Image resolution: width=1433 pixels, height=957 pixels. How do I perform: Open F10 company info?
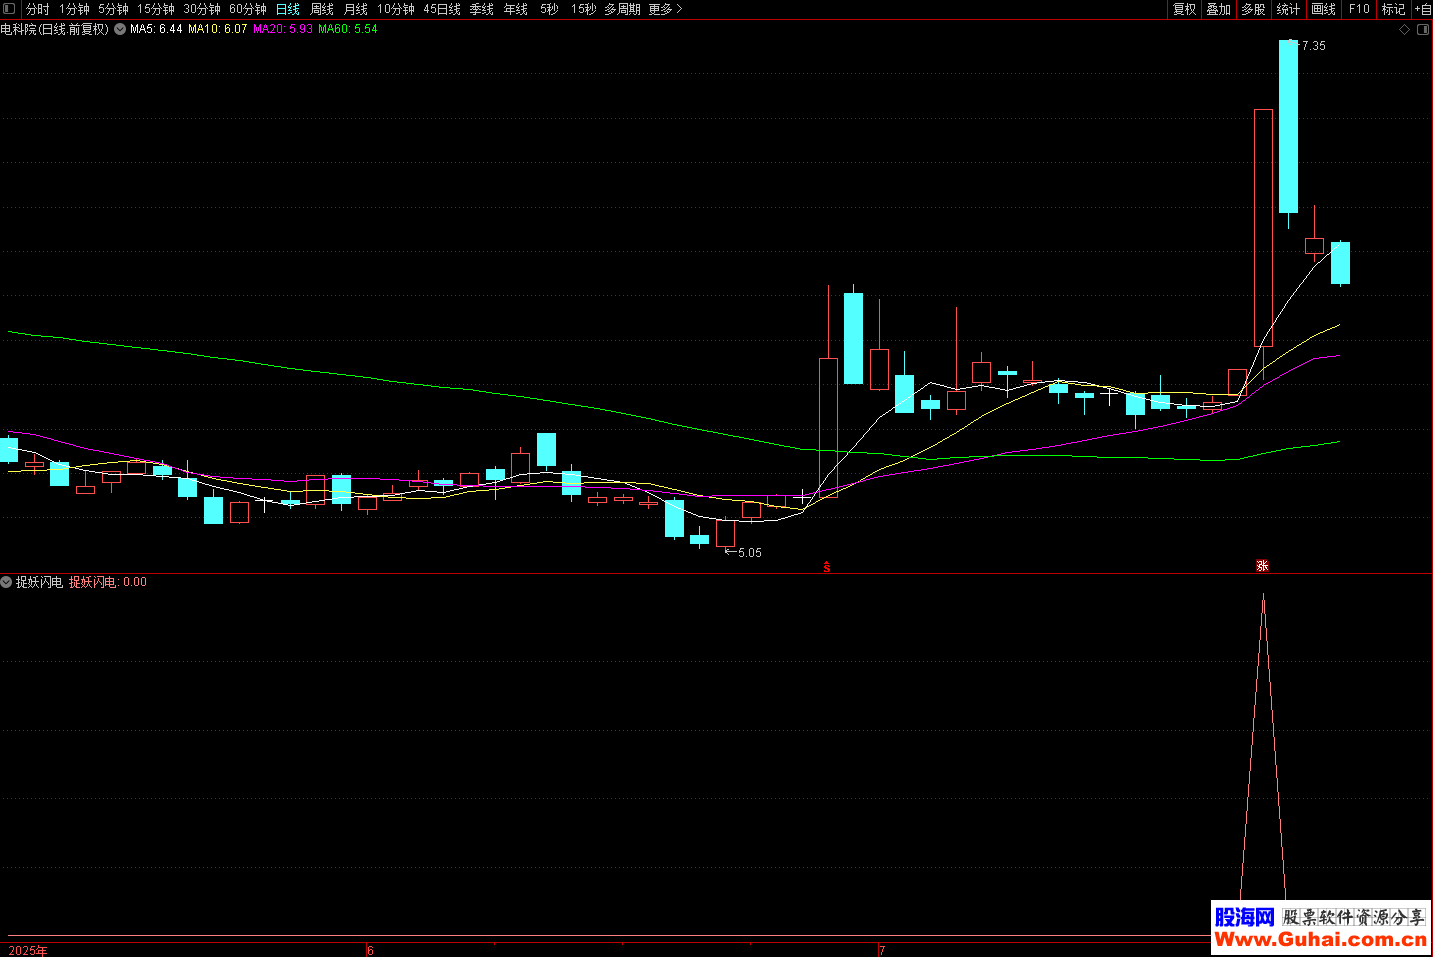[x=1359, y=9]
